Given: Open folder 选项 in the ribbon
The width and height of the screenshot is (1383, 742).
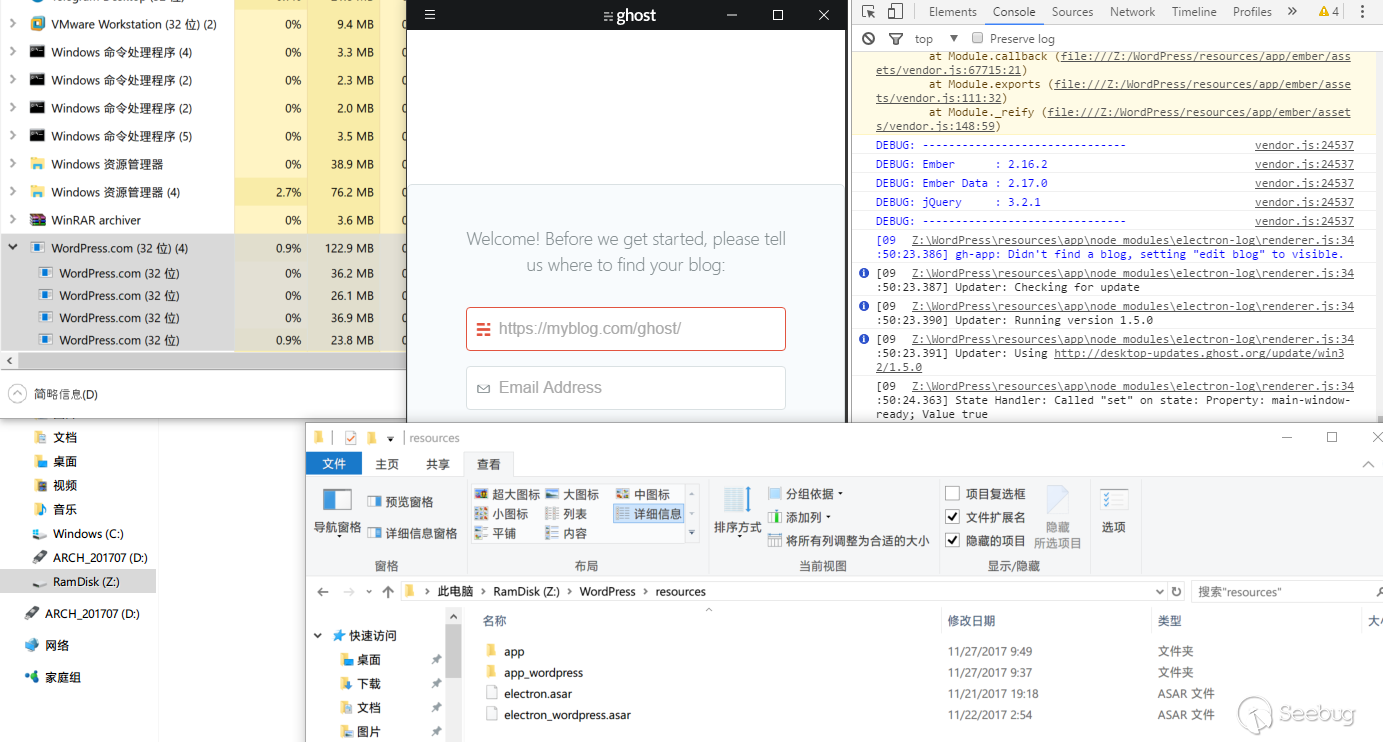Looking at the screenshot, I should click(1114, 511).
